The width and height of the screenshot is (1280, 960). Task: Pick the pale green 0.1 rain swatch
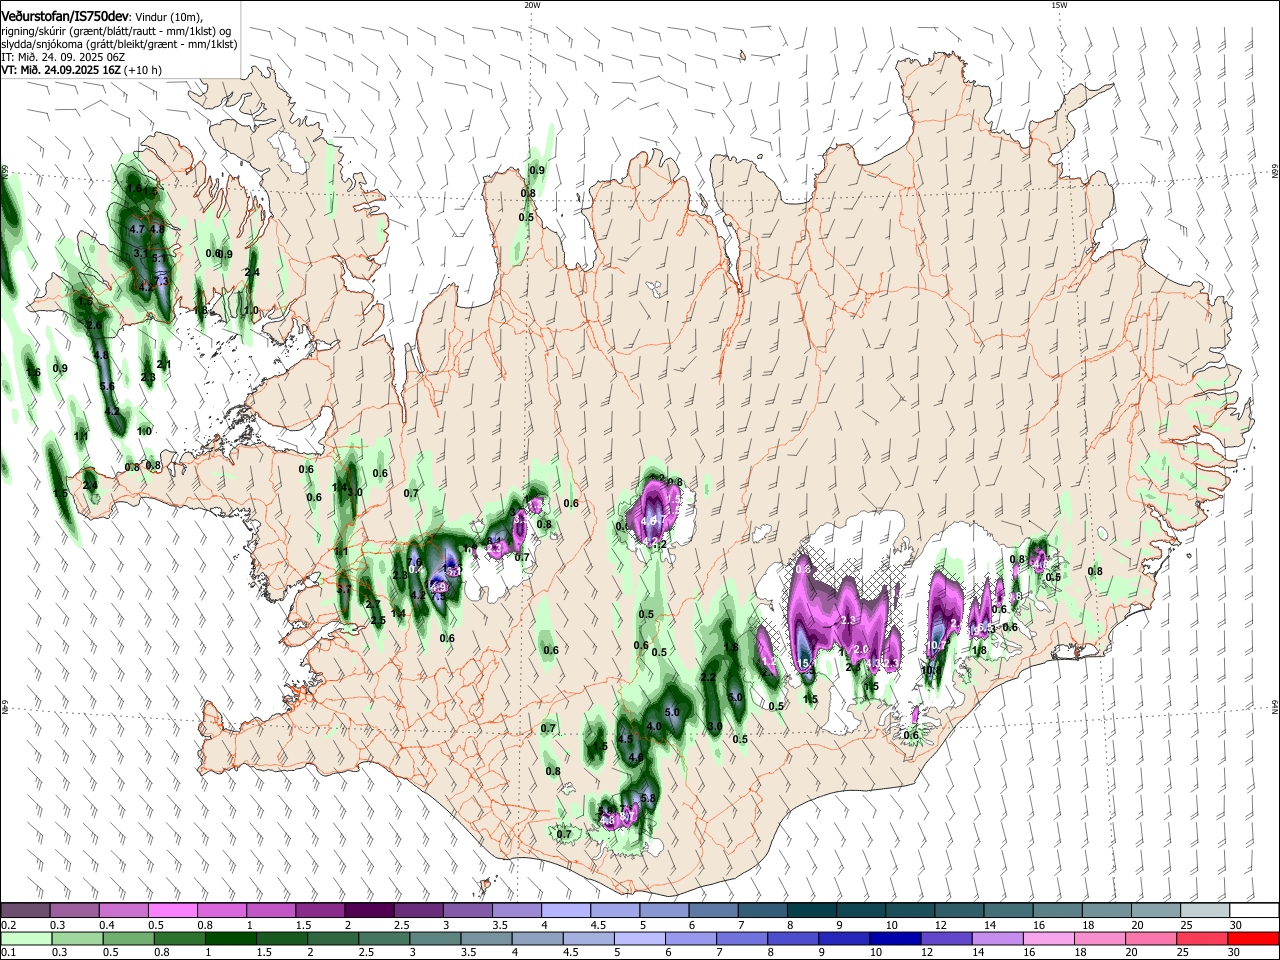25,938
